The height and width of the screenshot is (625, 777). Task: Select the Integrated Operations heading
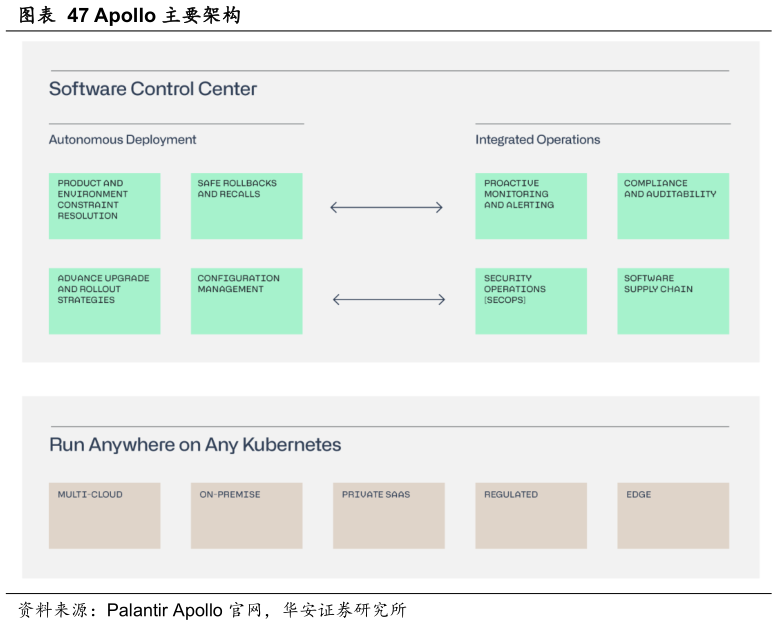pos(537,140)
